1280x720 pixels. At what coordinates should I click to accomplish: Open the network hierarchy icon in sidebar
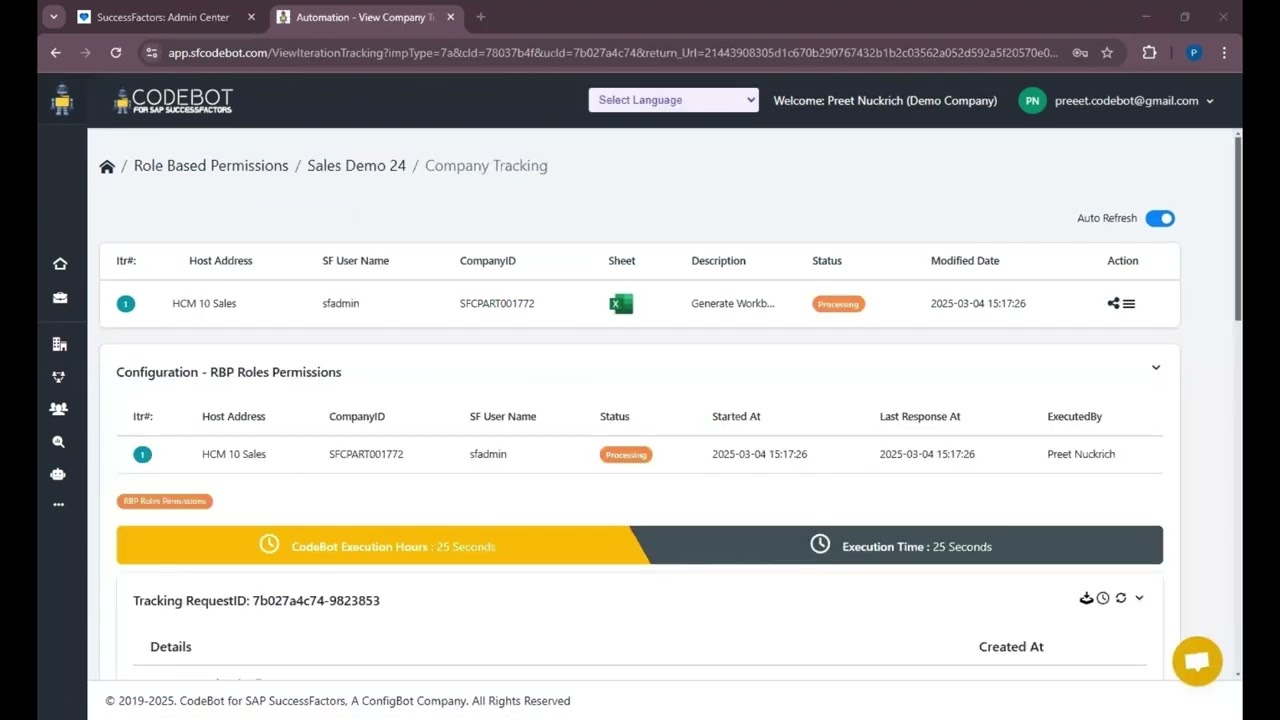(59, 377)
